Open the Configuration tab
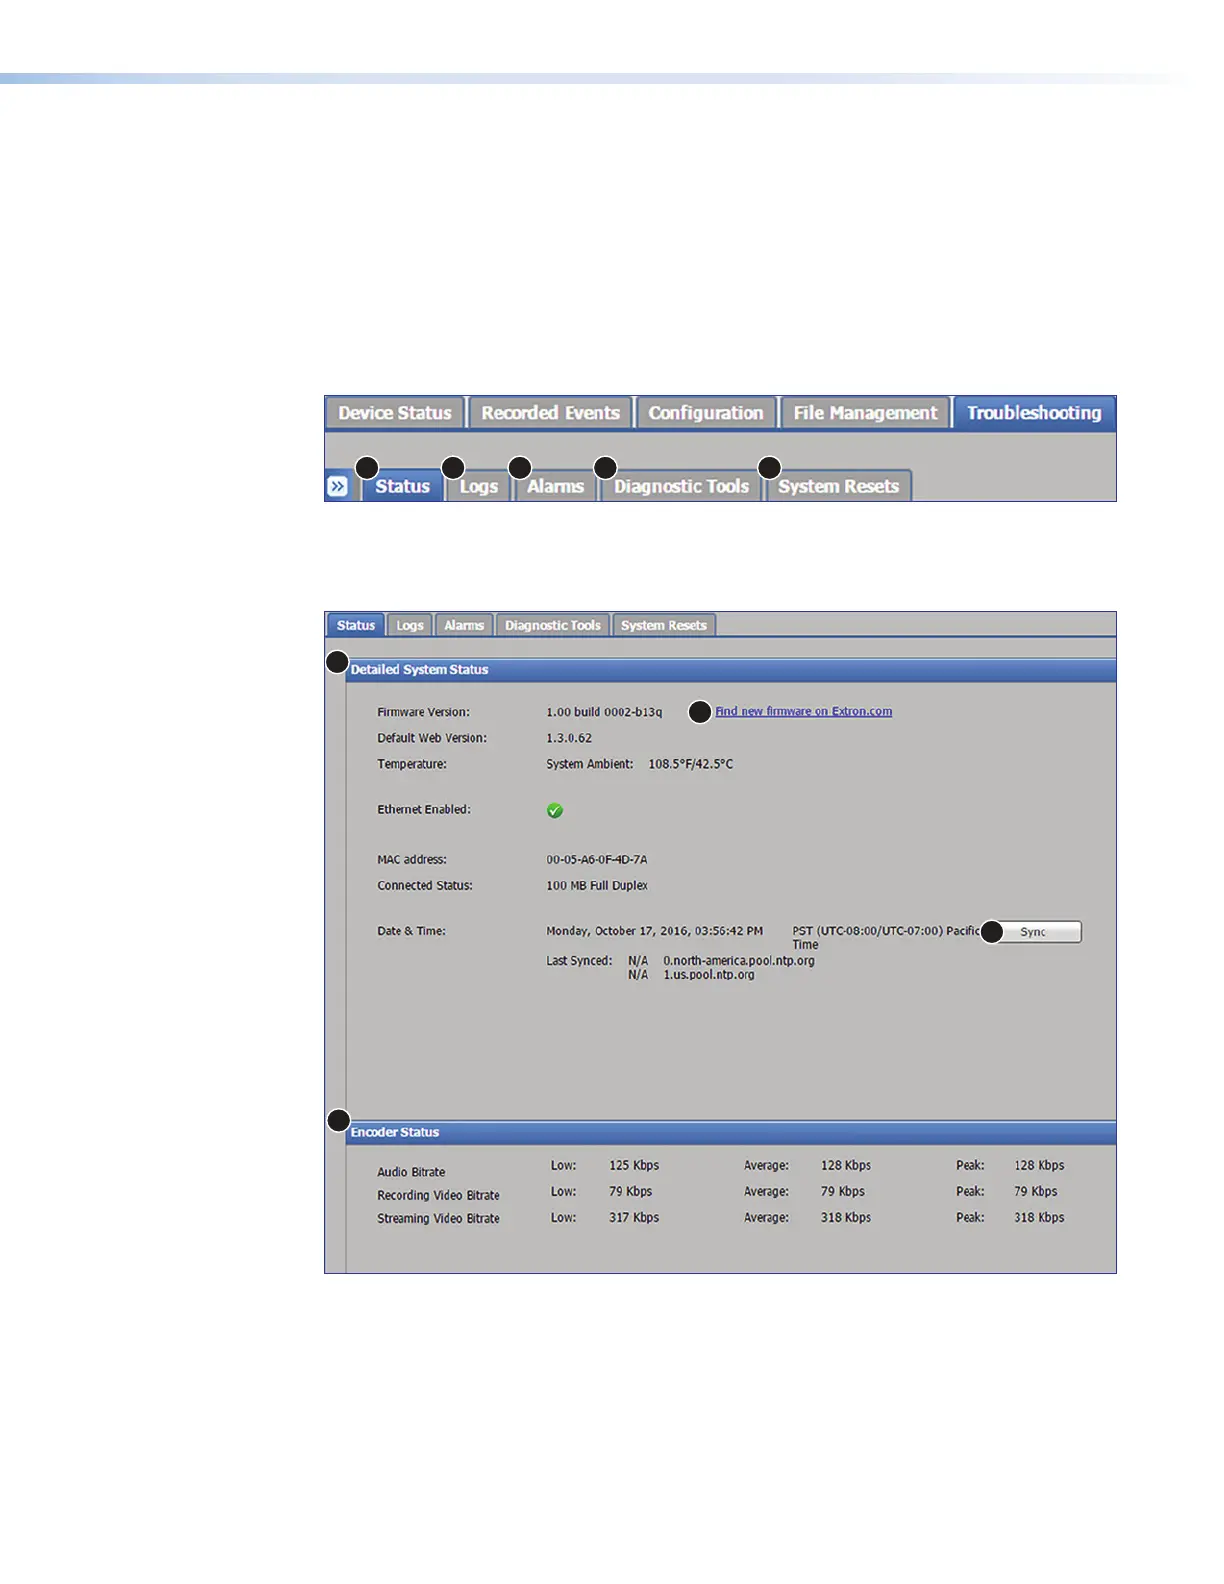1224x1584 pixels. [706, 413]
